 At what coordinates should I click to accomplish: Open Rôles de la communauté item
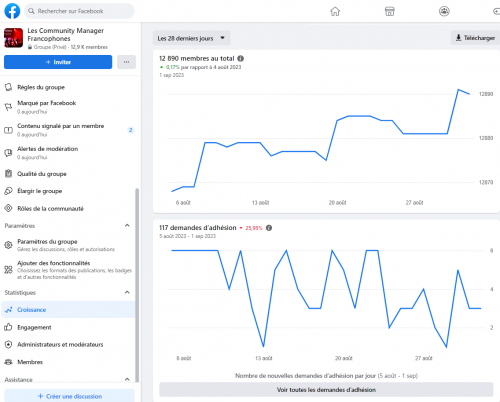(x=68, y=208)
